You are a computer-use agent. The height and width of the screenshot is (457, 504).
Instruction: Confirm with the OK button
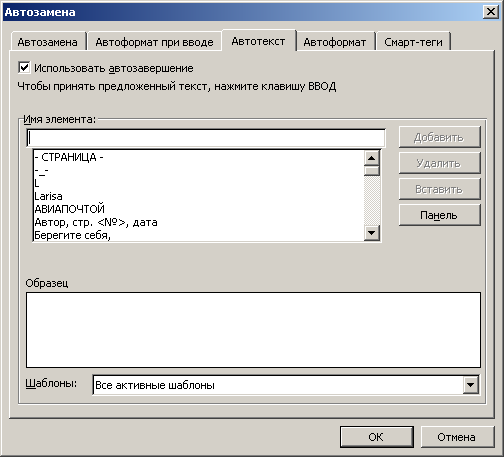pos(377,437)
